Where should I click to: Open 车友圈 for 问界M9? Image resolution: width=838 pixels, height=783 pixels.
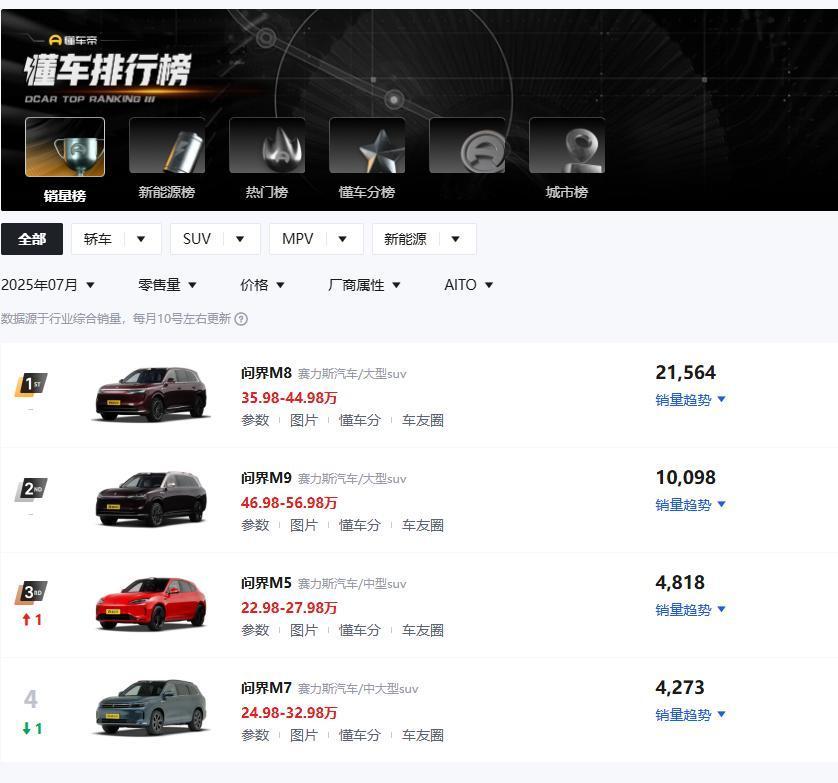pyautogui.click(x=423, y=525)
